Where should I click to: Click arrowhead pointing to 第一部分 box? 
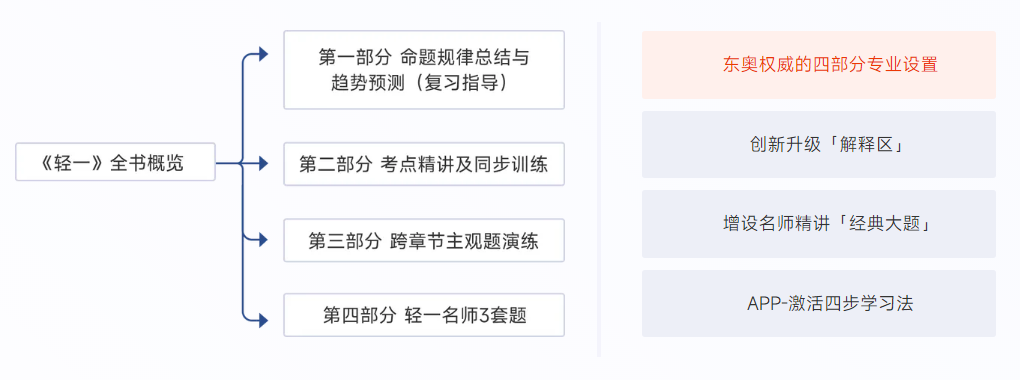(x=263, y=55)
